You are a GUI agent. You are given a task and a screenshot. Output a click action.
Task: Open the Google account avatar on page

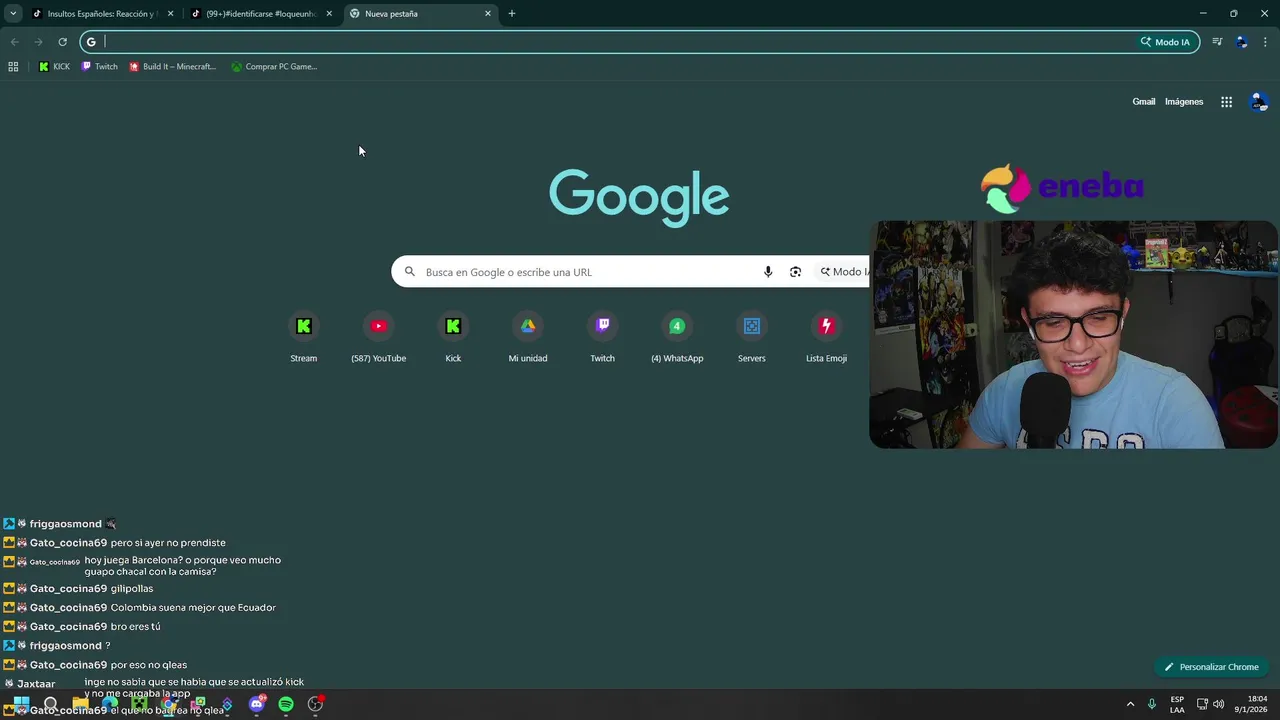coord(1259,102)
